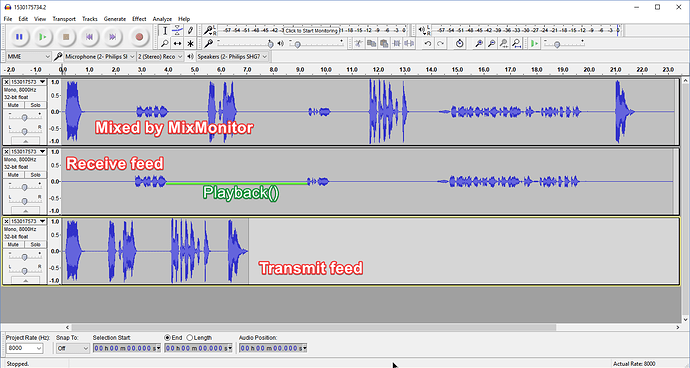Click the Redo arrow icon
This screenshot has height=368, width=690.
440,43
